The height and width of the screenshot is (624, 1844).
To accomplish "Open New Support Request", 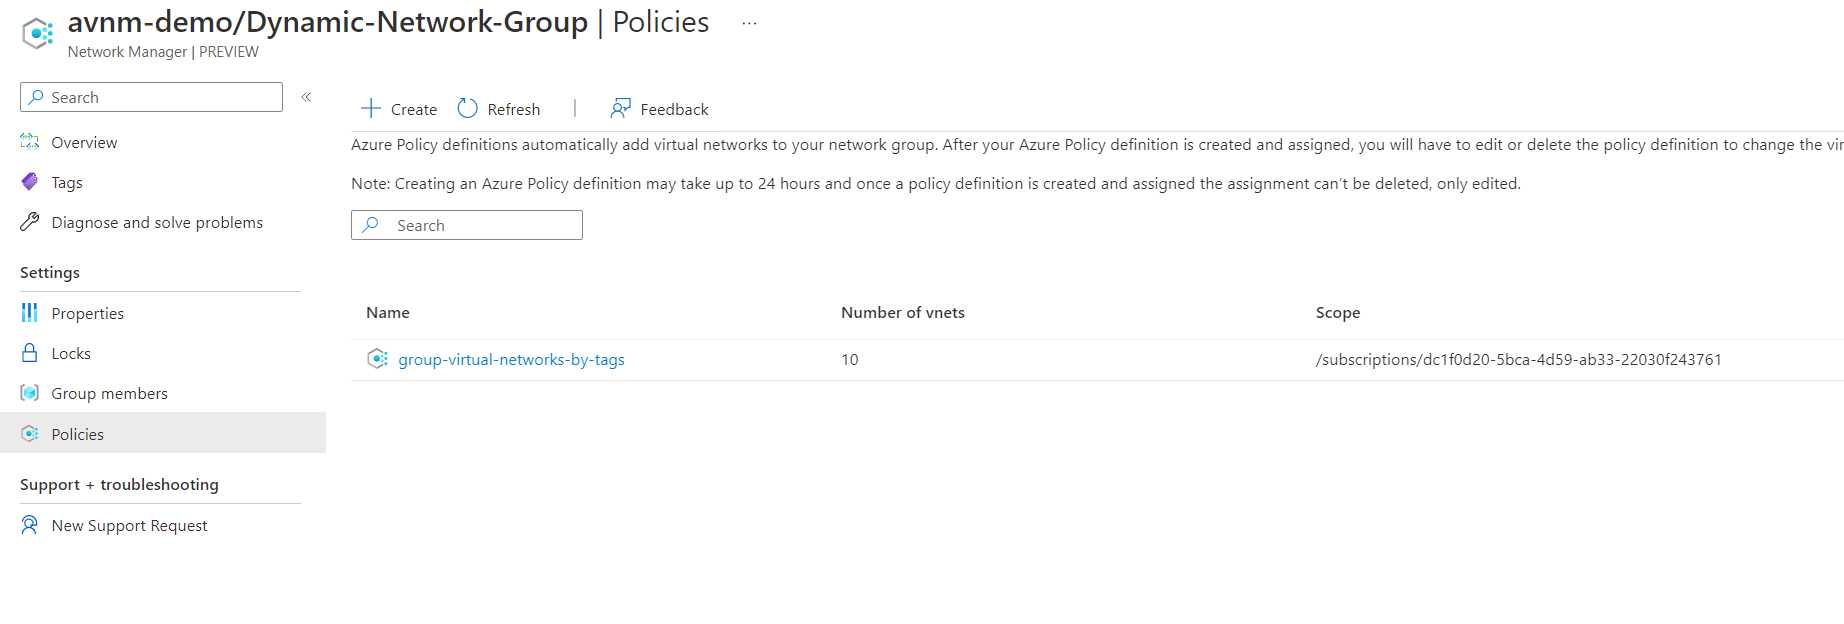I will tap(129, 526).
